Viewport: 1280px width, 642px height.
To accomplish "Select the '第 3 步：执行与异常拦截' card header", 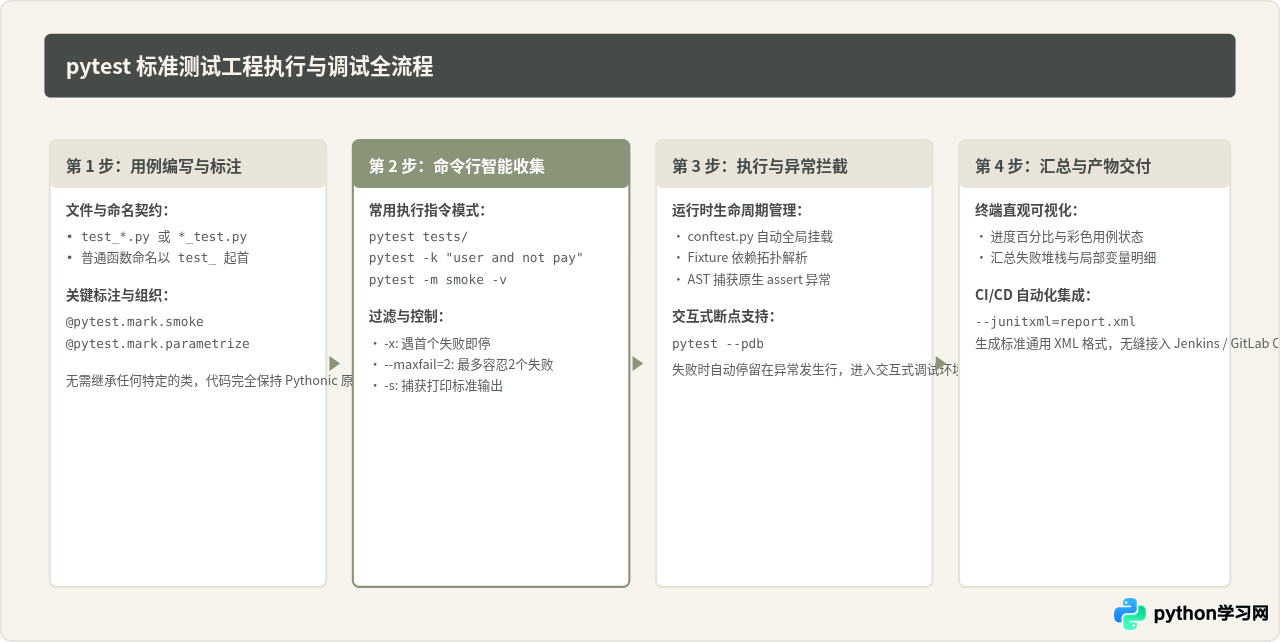I will coord(794,164).
